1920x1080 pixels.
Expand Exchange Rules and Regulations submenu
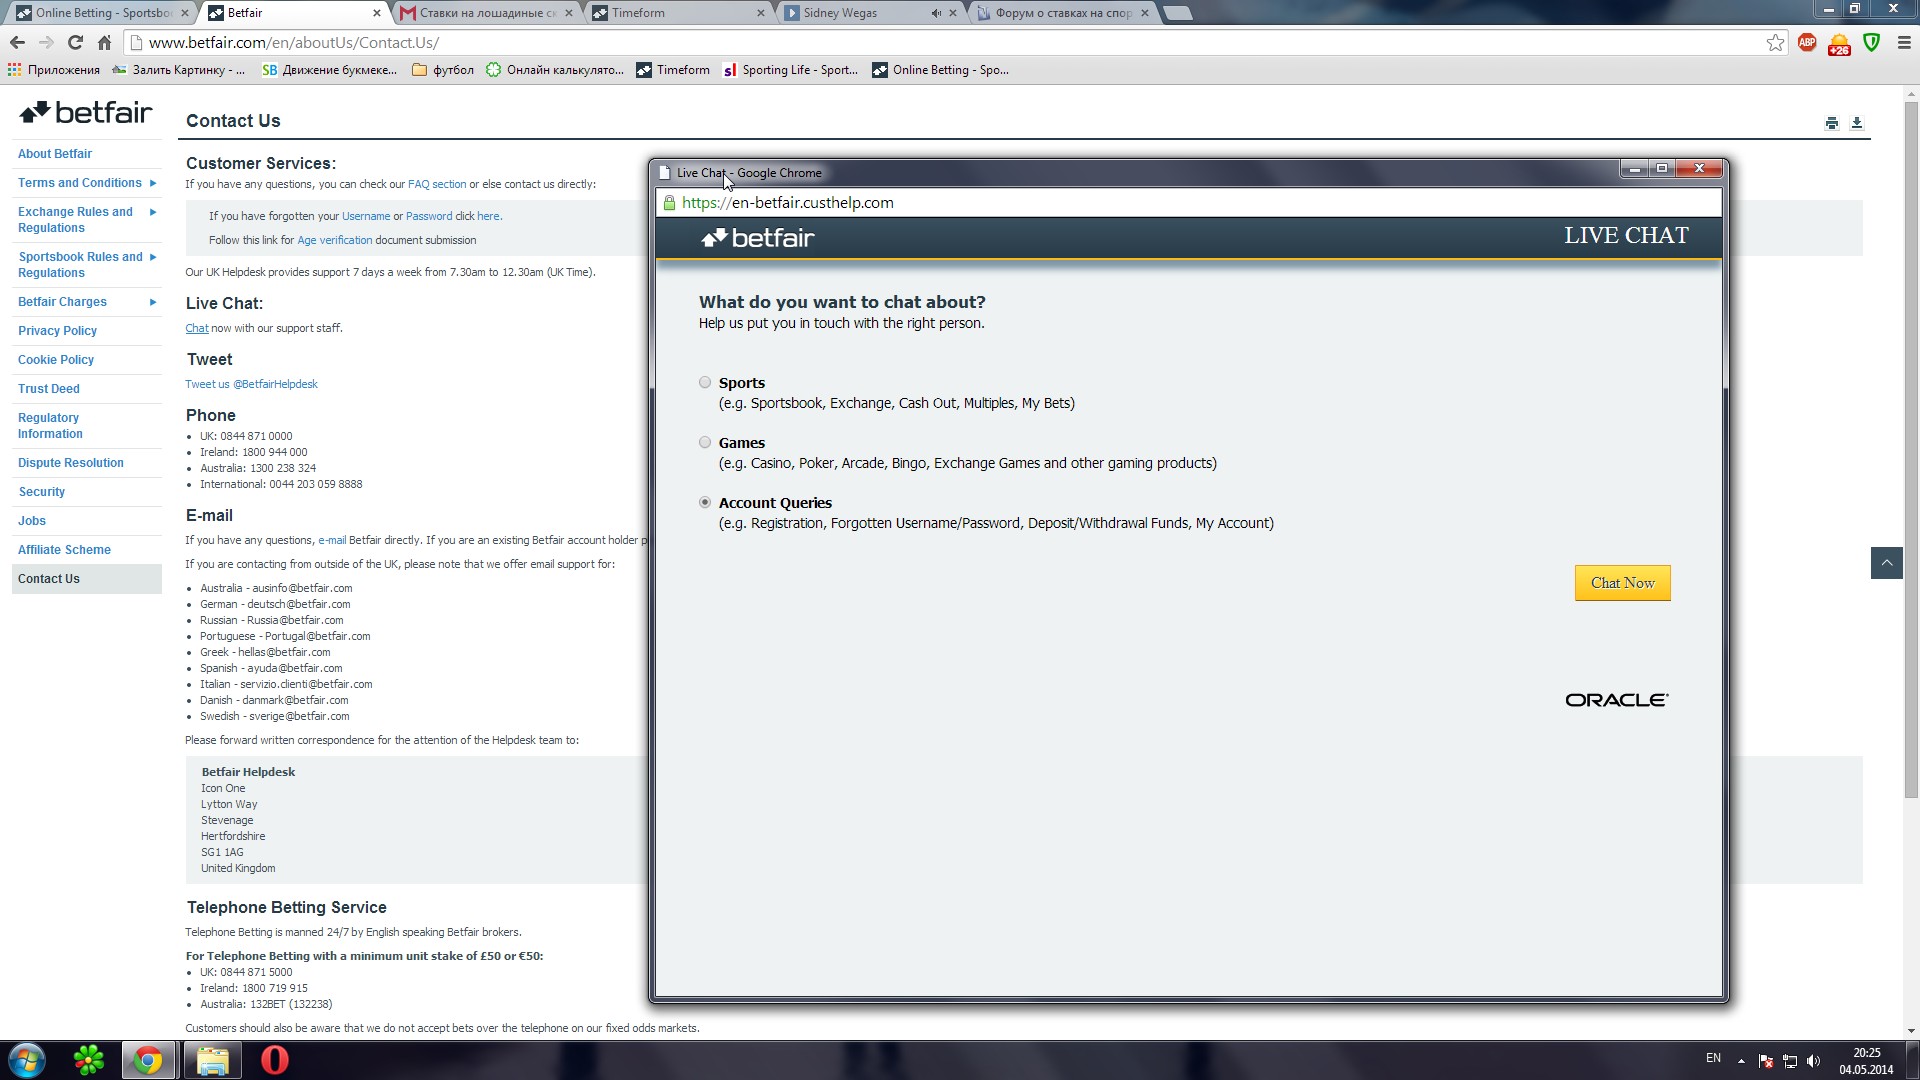[x=153, y=212]
